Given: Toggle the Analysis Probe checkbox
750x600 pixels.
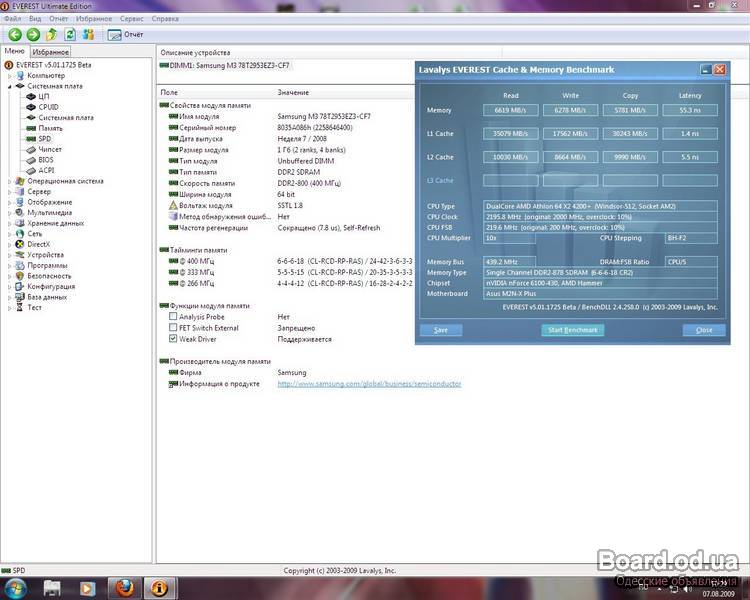Looking at the screenshot, I should tap(173, 317).
